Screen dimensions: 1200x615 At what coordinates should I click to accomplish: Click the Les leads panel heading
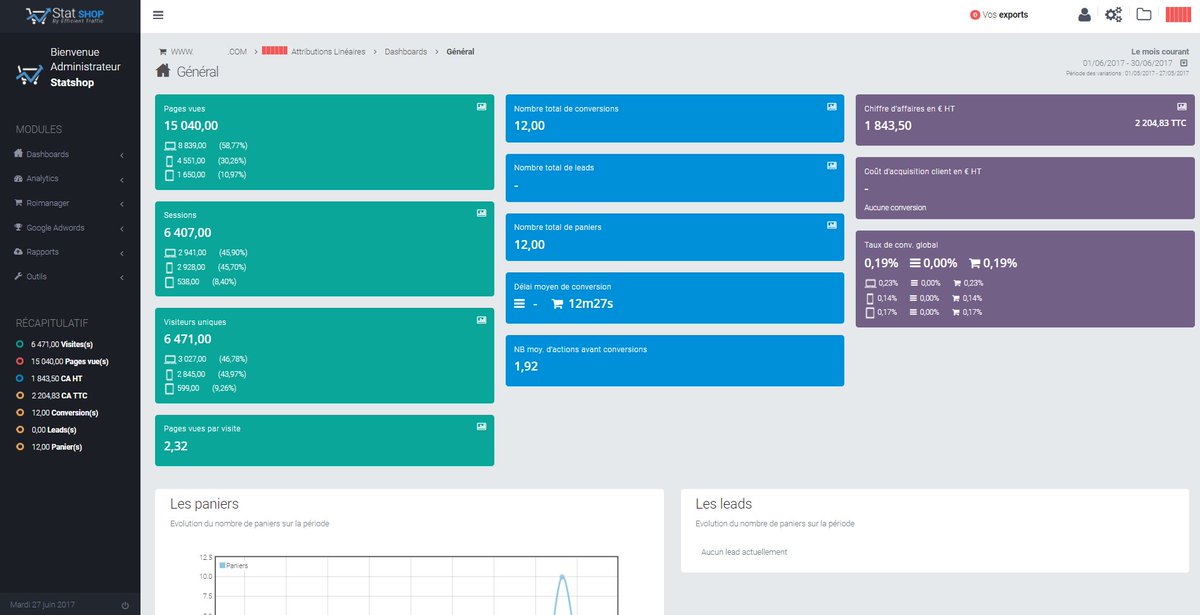tap(724, 504)
